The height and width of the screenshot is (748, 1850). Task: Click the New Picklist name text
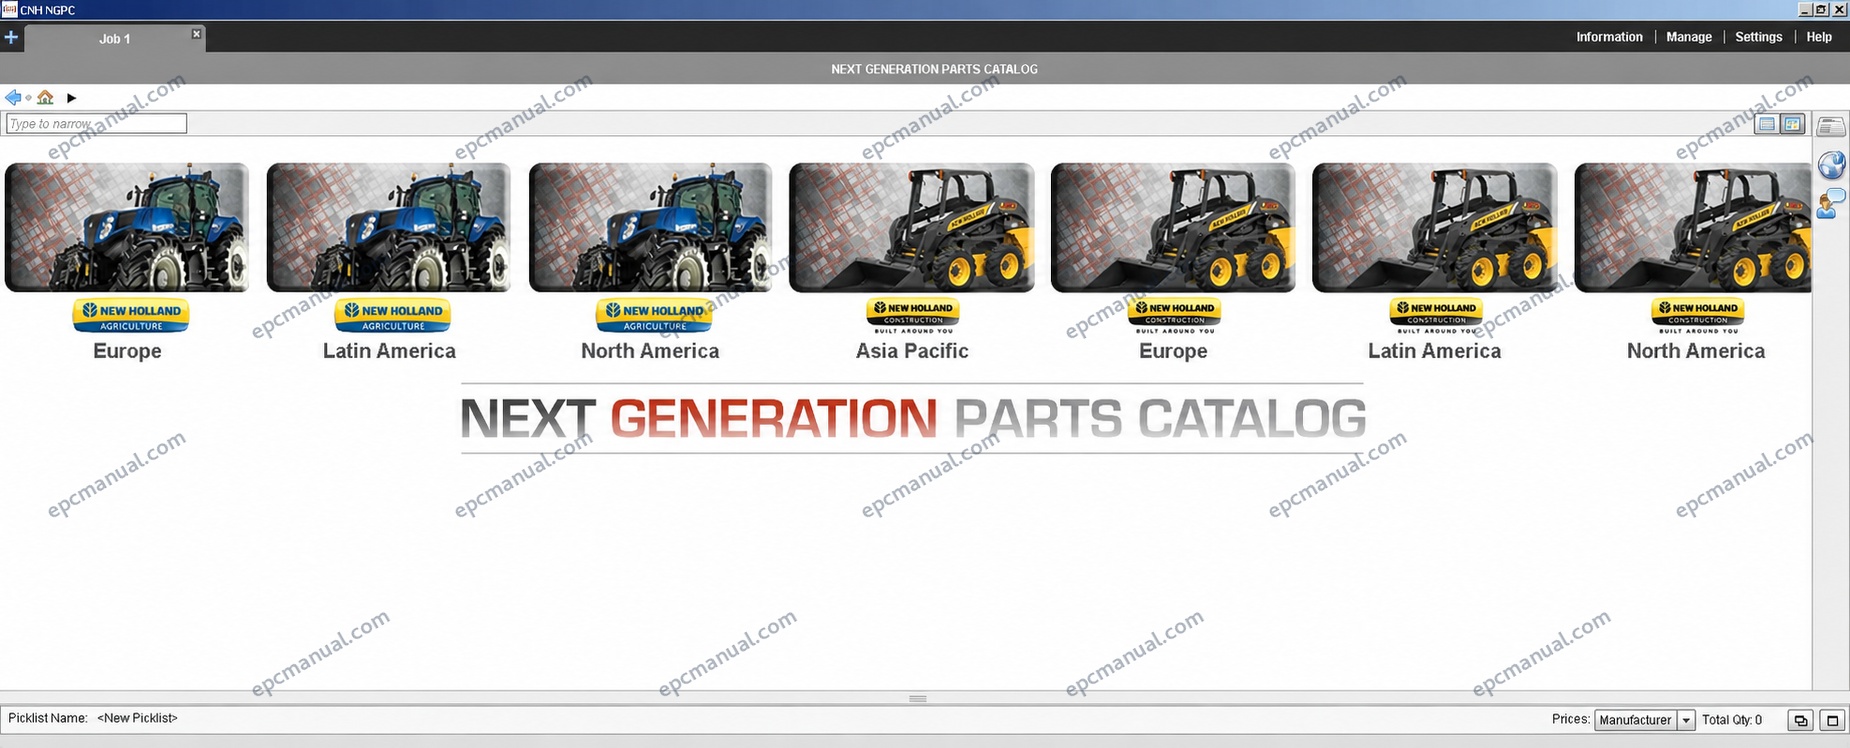click(x=137, y=718)
